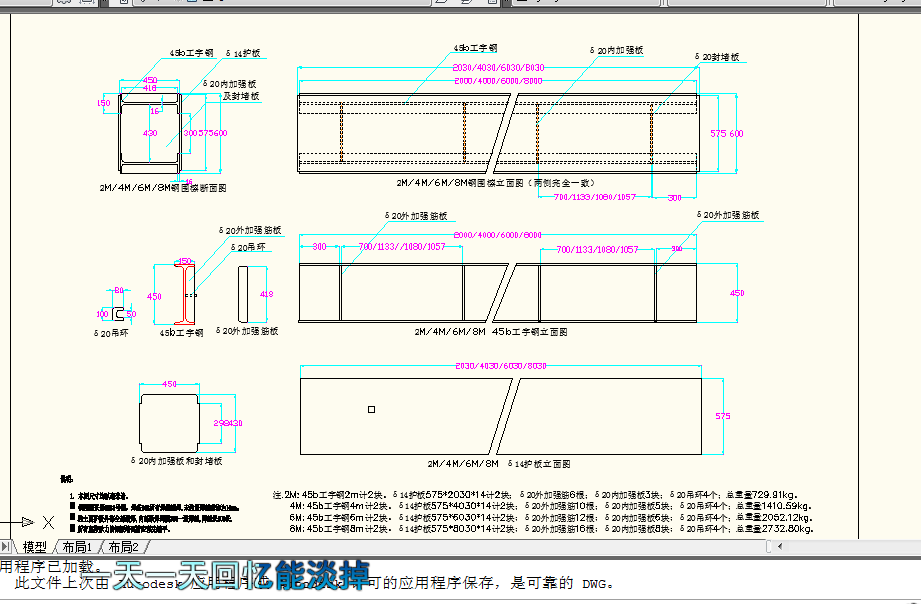Image resolution: width=921 pixels, height=604 pixels.
Task: Click the last-tab navigation arrow beside 模型
Action: (x=5, y=547)
